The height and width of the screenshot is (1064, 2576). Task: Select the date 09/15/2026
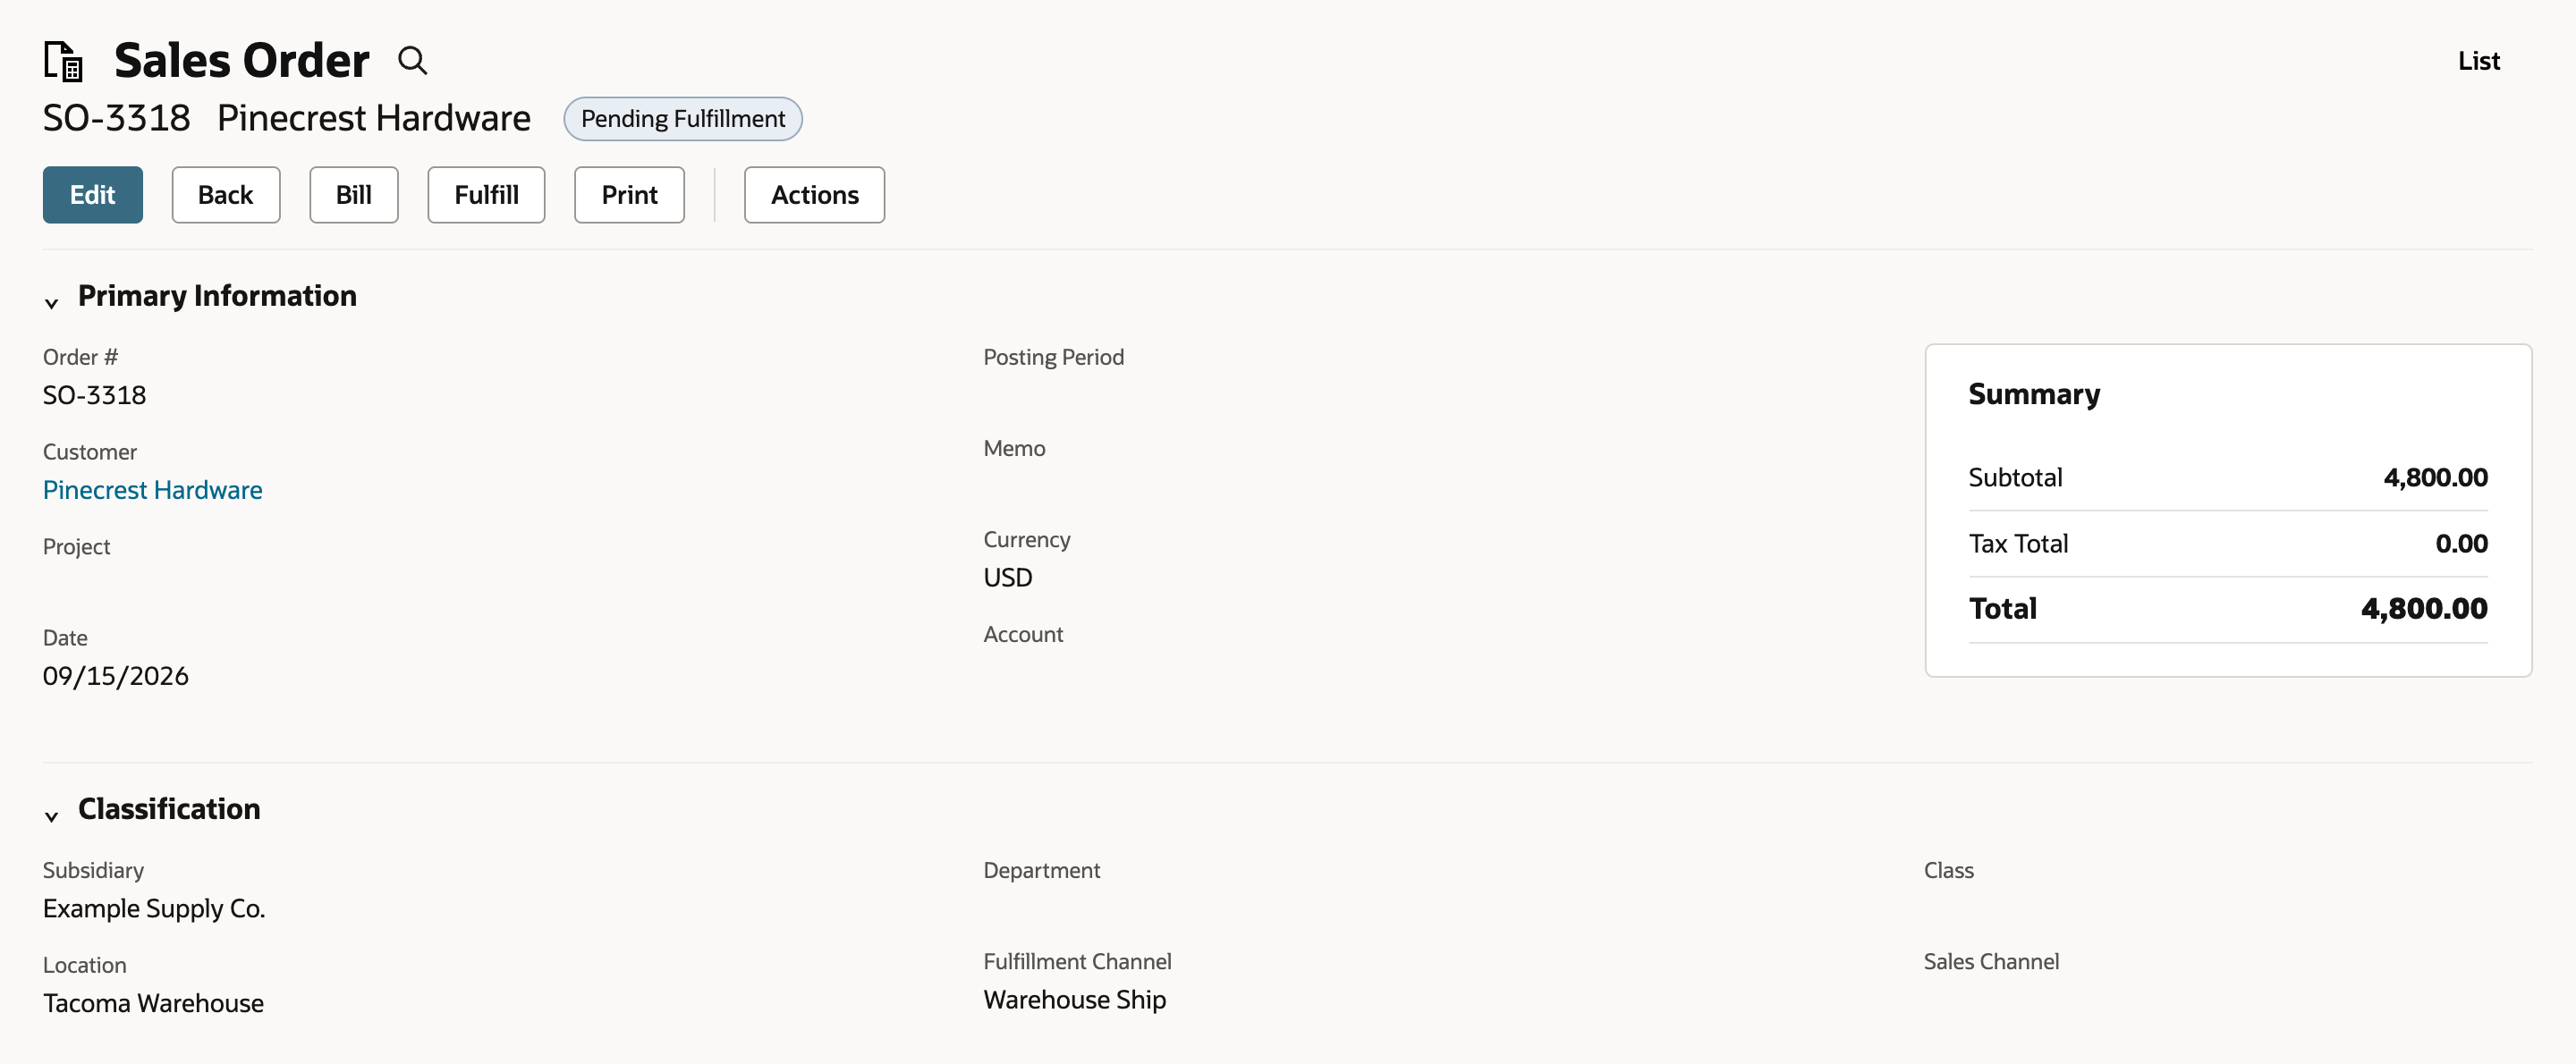pyautogui.click(x=116, y=677)
